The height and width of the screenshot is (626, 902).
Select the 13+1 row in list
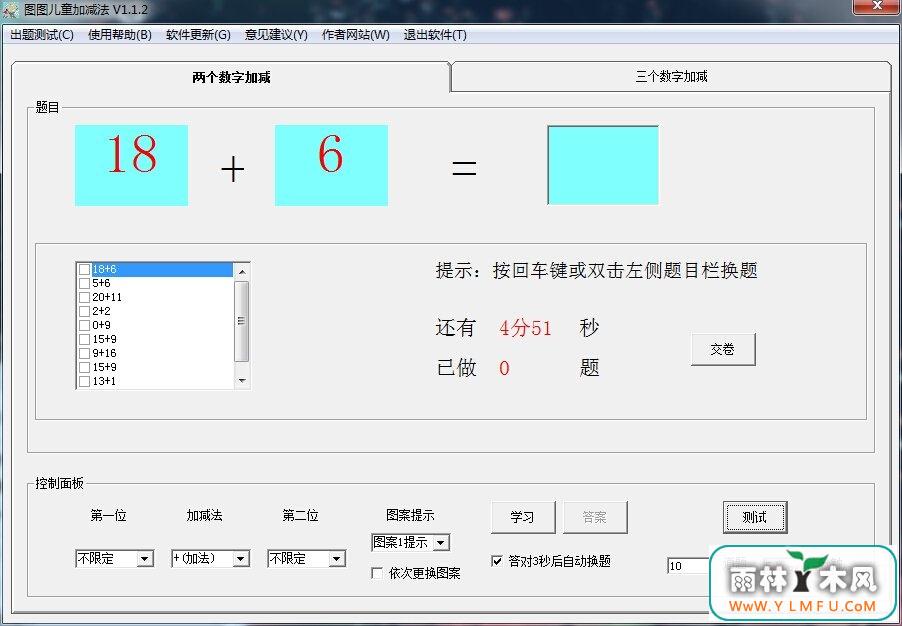coord(155,381)
